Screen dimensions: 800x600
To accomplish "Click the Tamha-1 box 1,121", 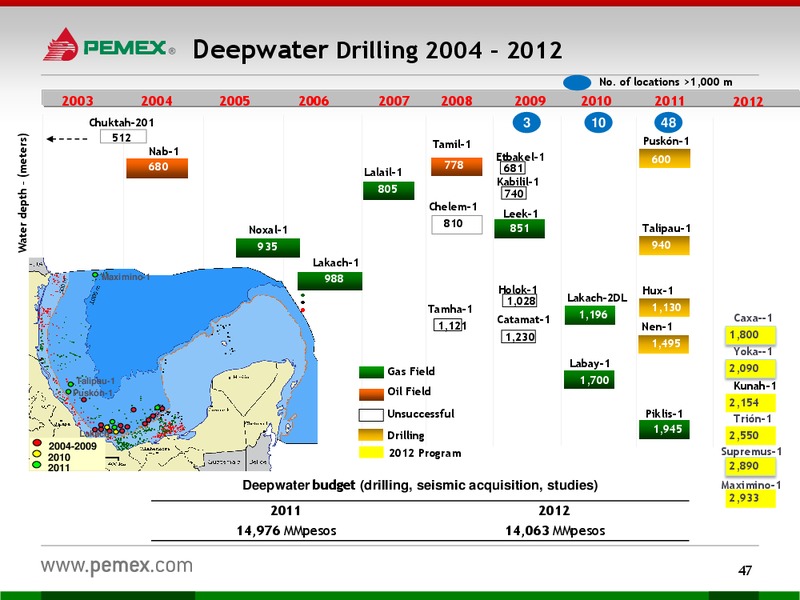I will (449, 325).
